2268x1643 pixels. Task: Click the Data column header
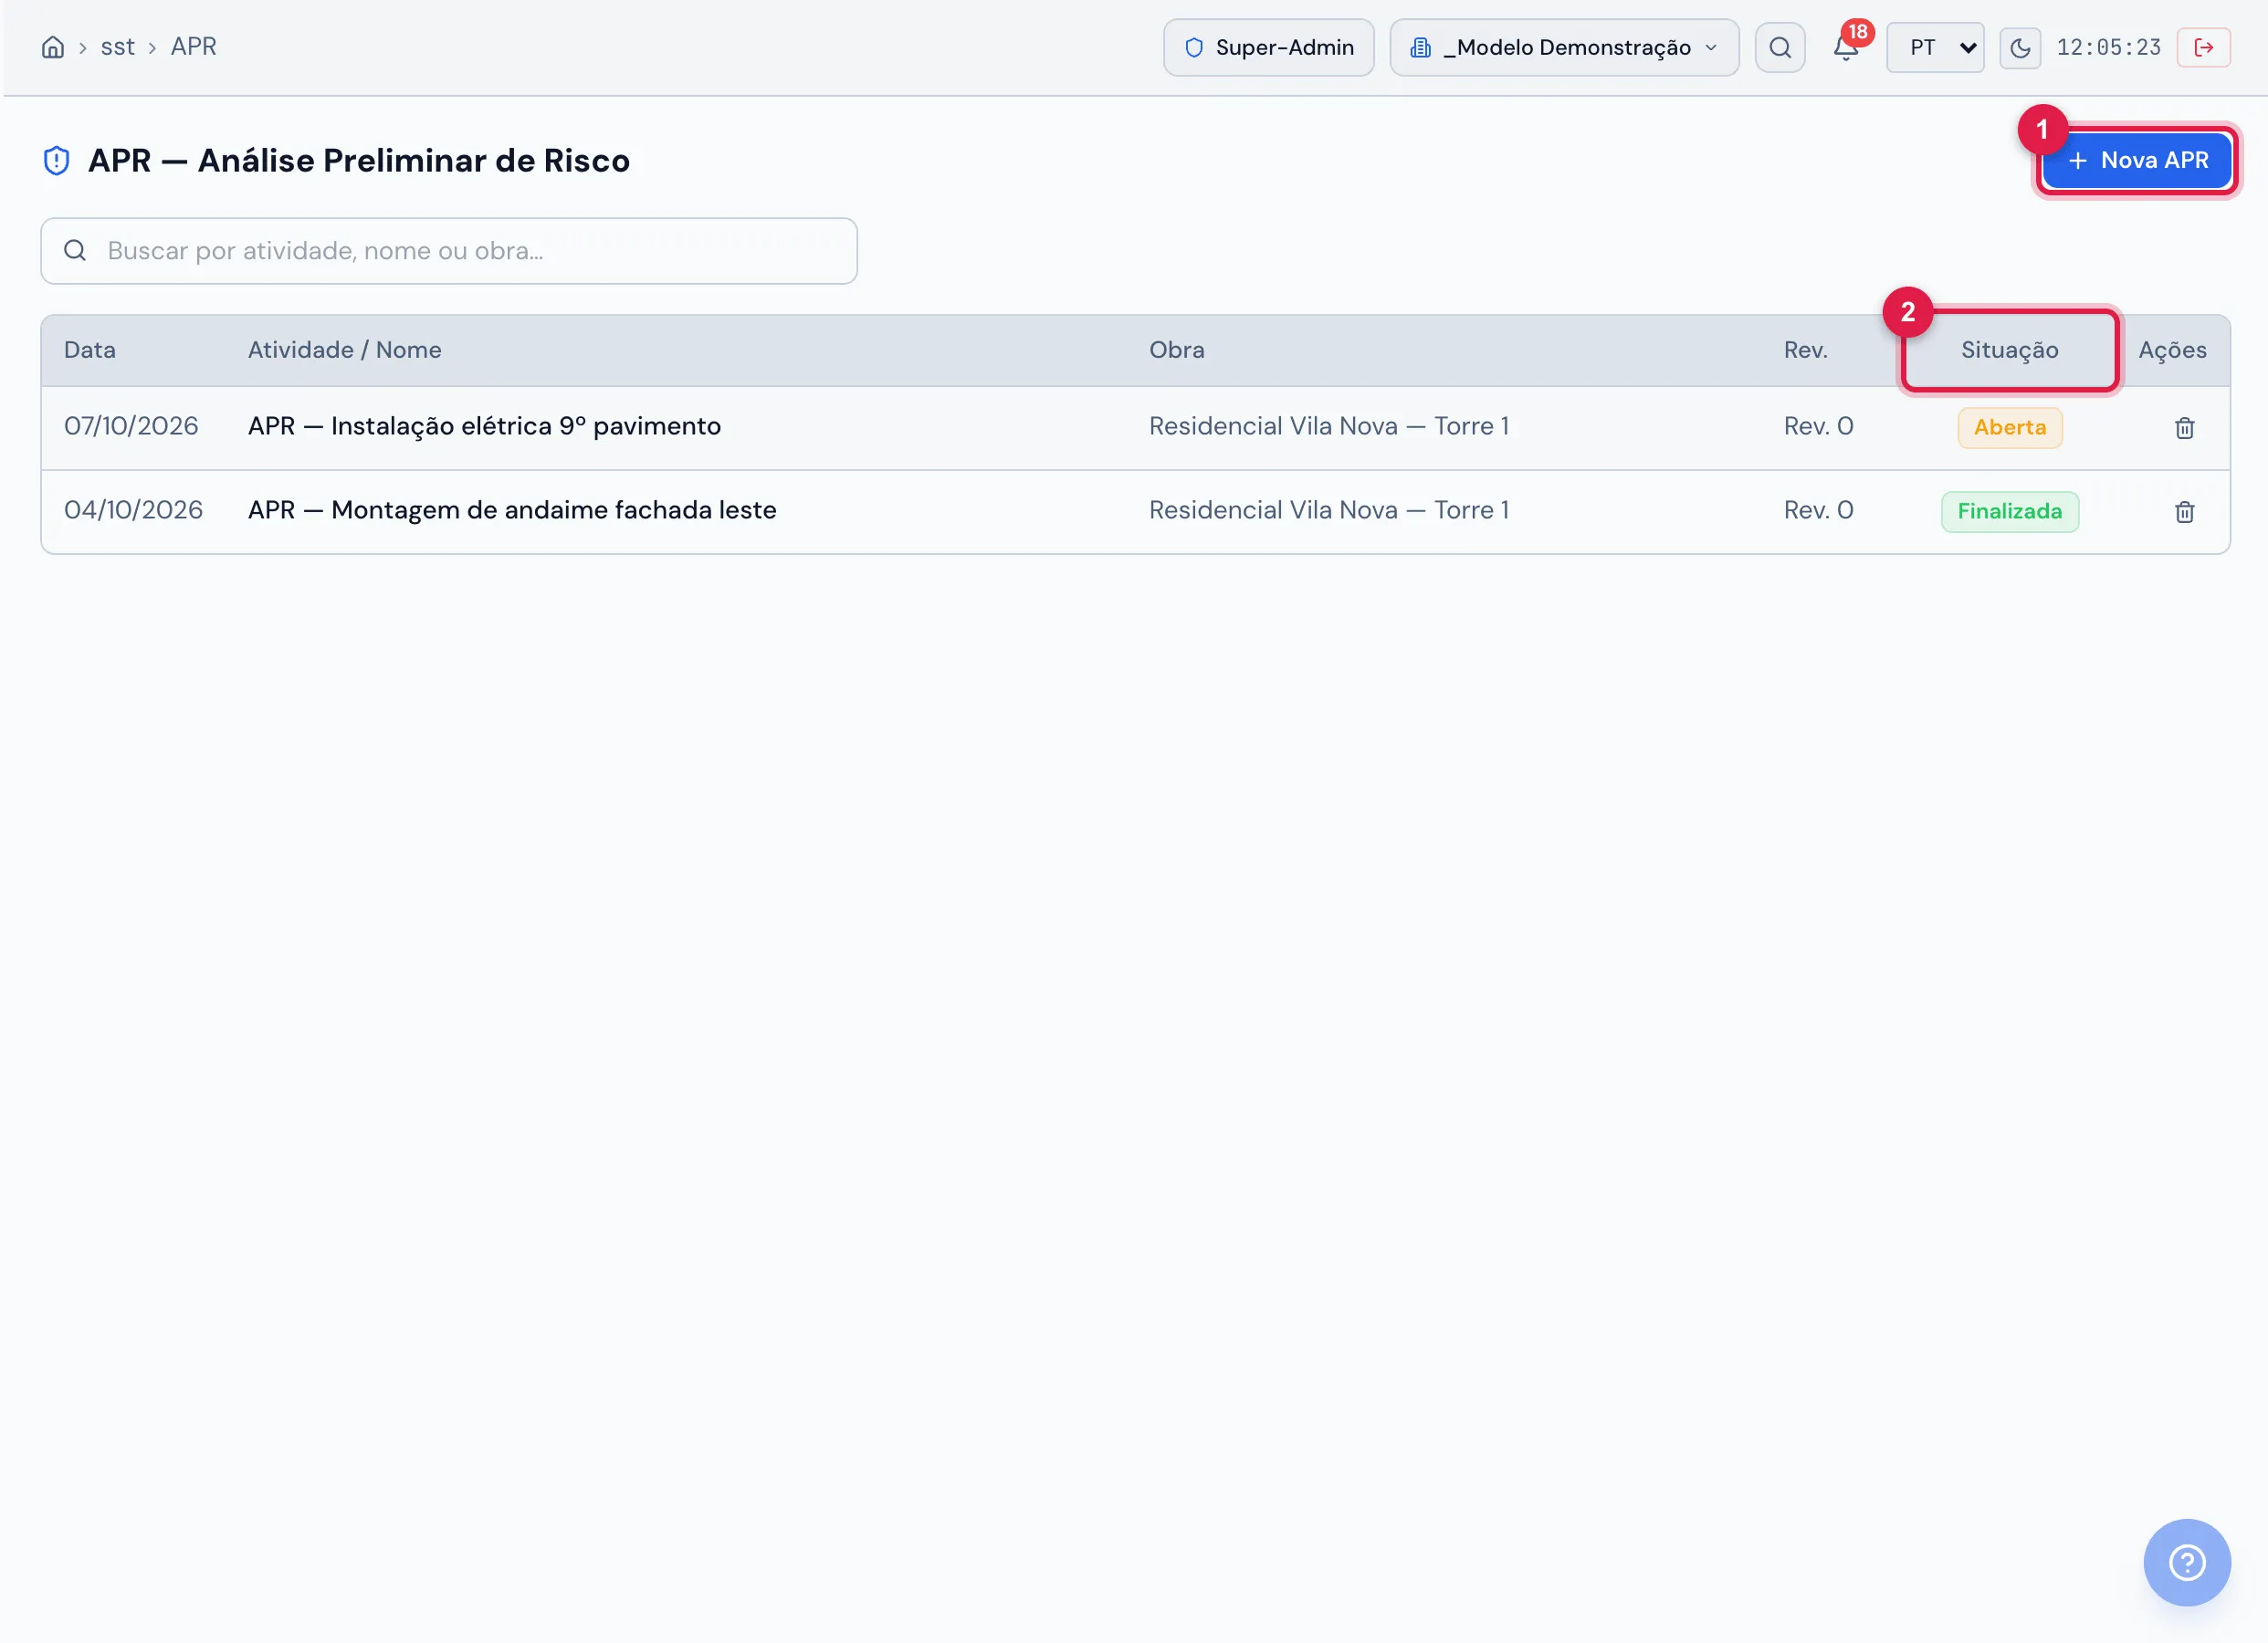[90, 350]
